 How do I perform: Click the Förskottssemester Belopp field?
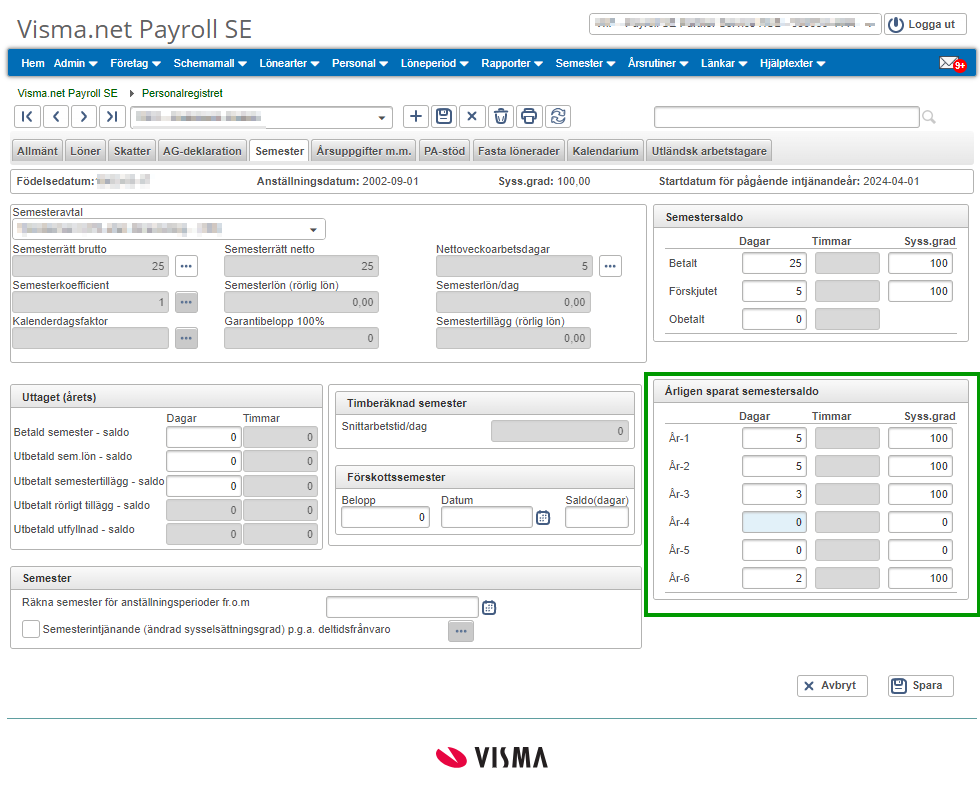coord(385,517)
